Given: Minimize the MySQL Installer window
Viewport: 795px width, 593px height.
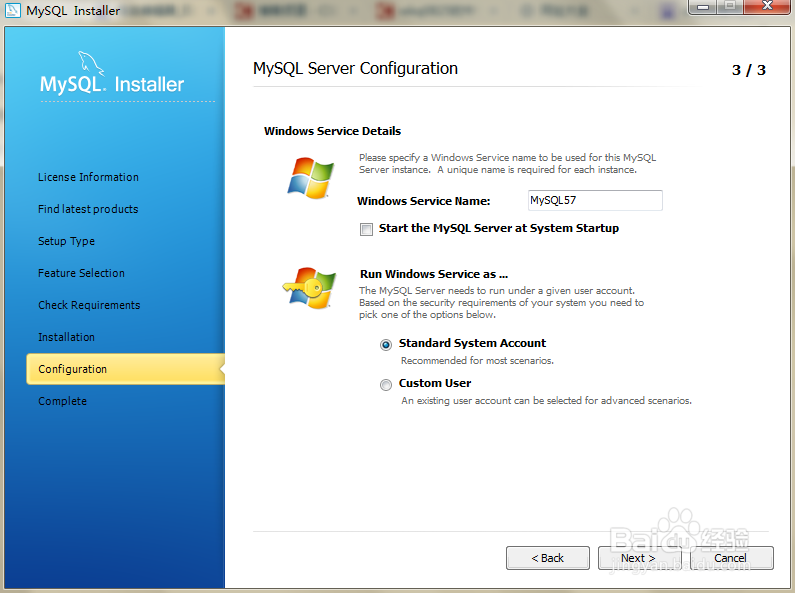Looking at the screenshot, I should (703, 7).
